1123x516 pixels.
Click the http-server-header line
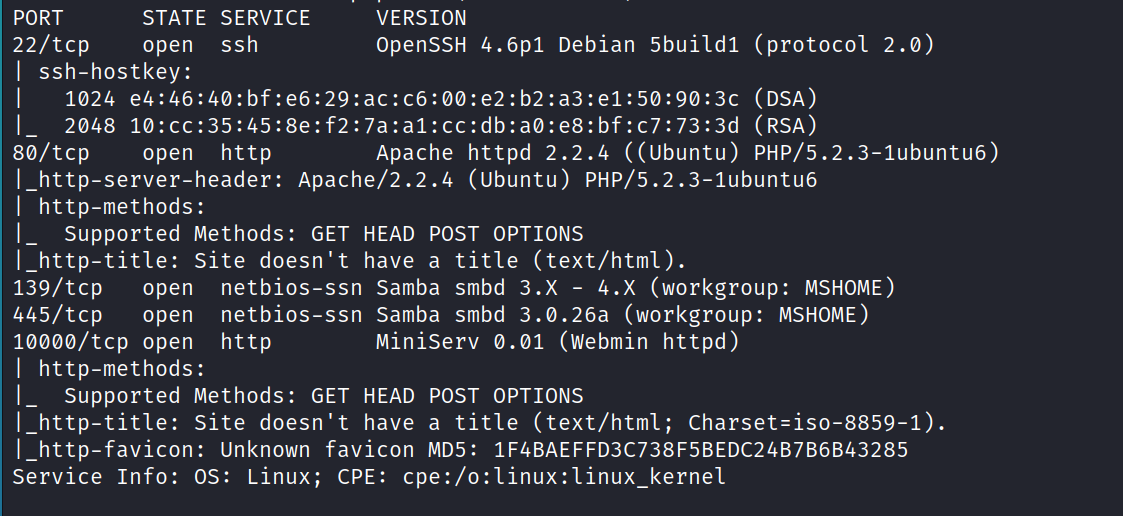coord(415,180)
